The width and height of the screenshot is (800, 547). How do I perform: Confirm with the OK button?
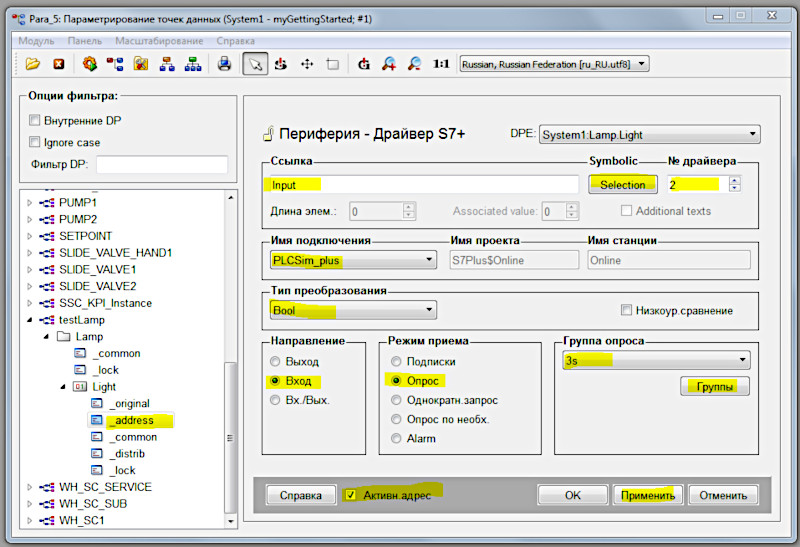[x=572, y=495]
